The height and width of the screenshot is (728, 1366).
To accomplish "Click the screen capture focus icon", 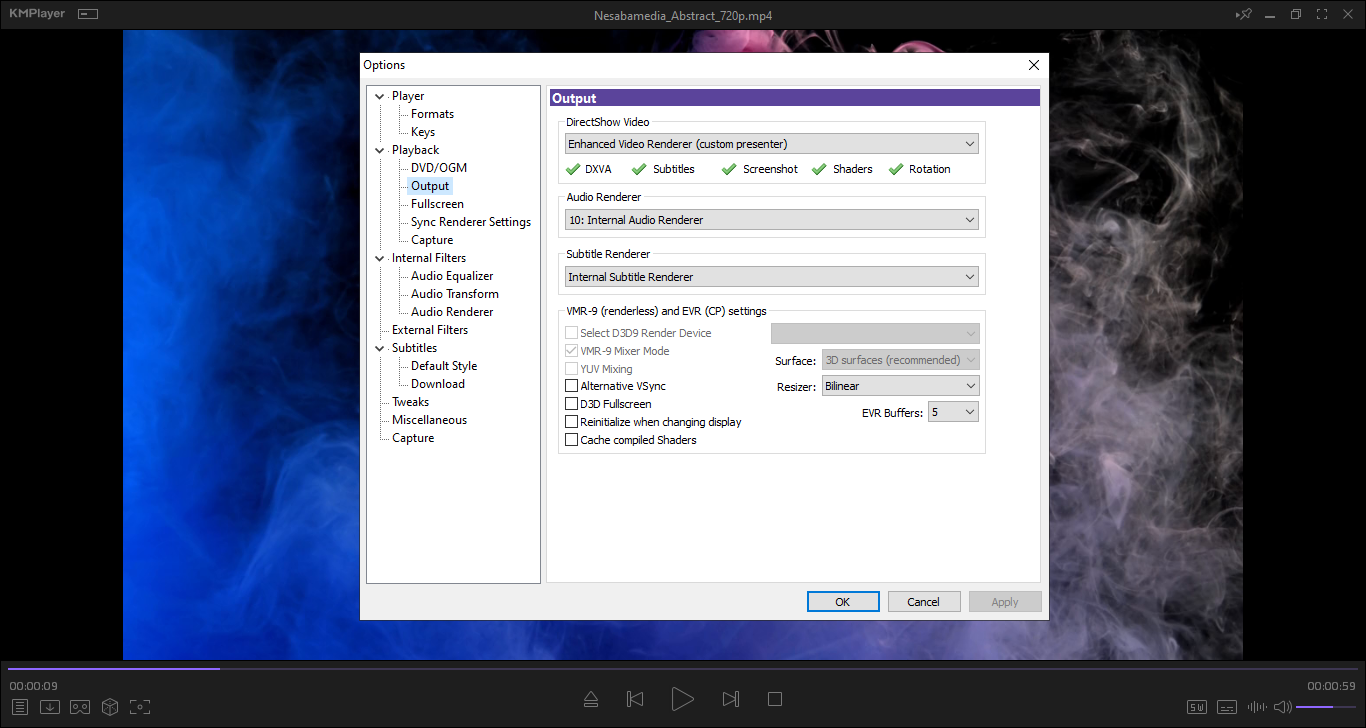I will pyautogui.click(x=140, y=707).
